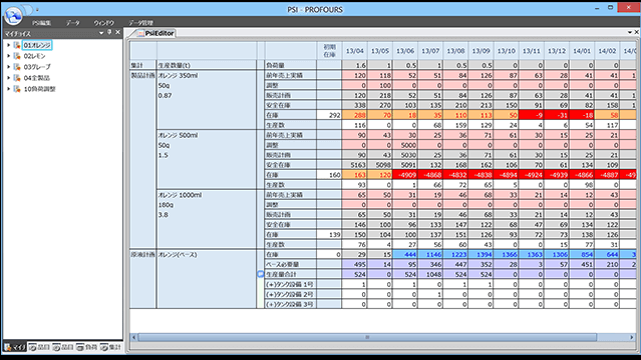Select the オレンジ 500ml product cell
This screenshot has width=641, height=360.
(x=206, y=160)
